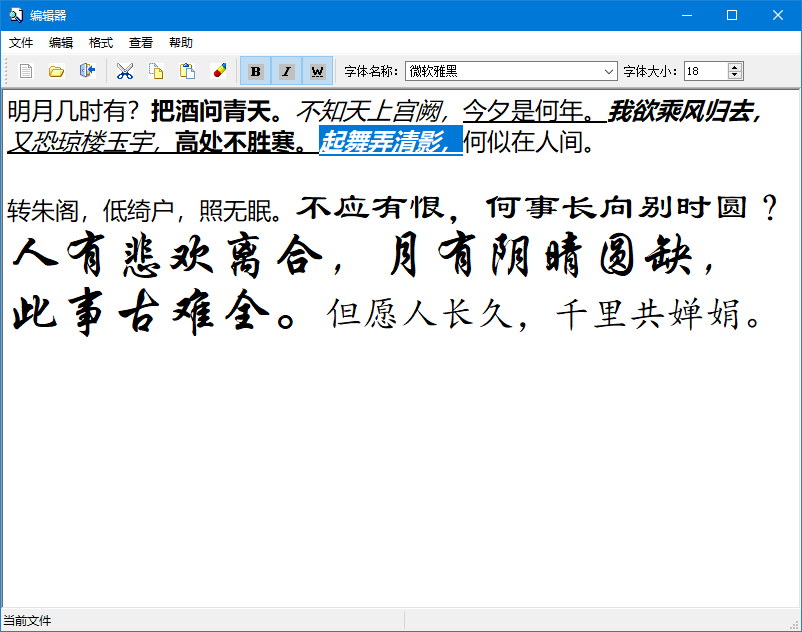
Task: Click the 当前文件 status bar label
Action: (x=27, y=621)
